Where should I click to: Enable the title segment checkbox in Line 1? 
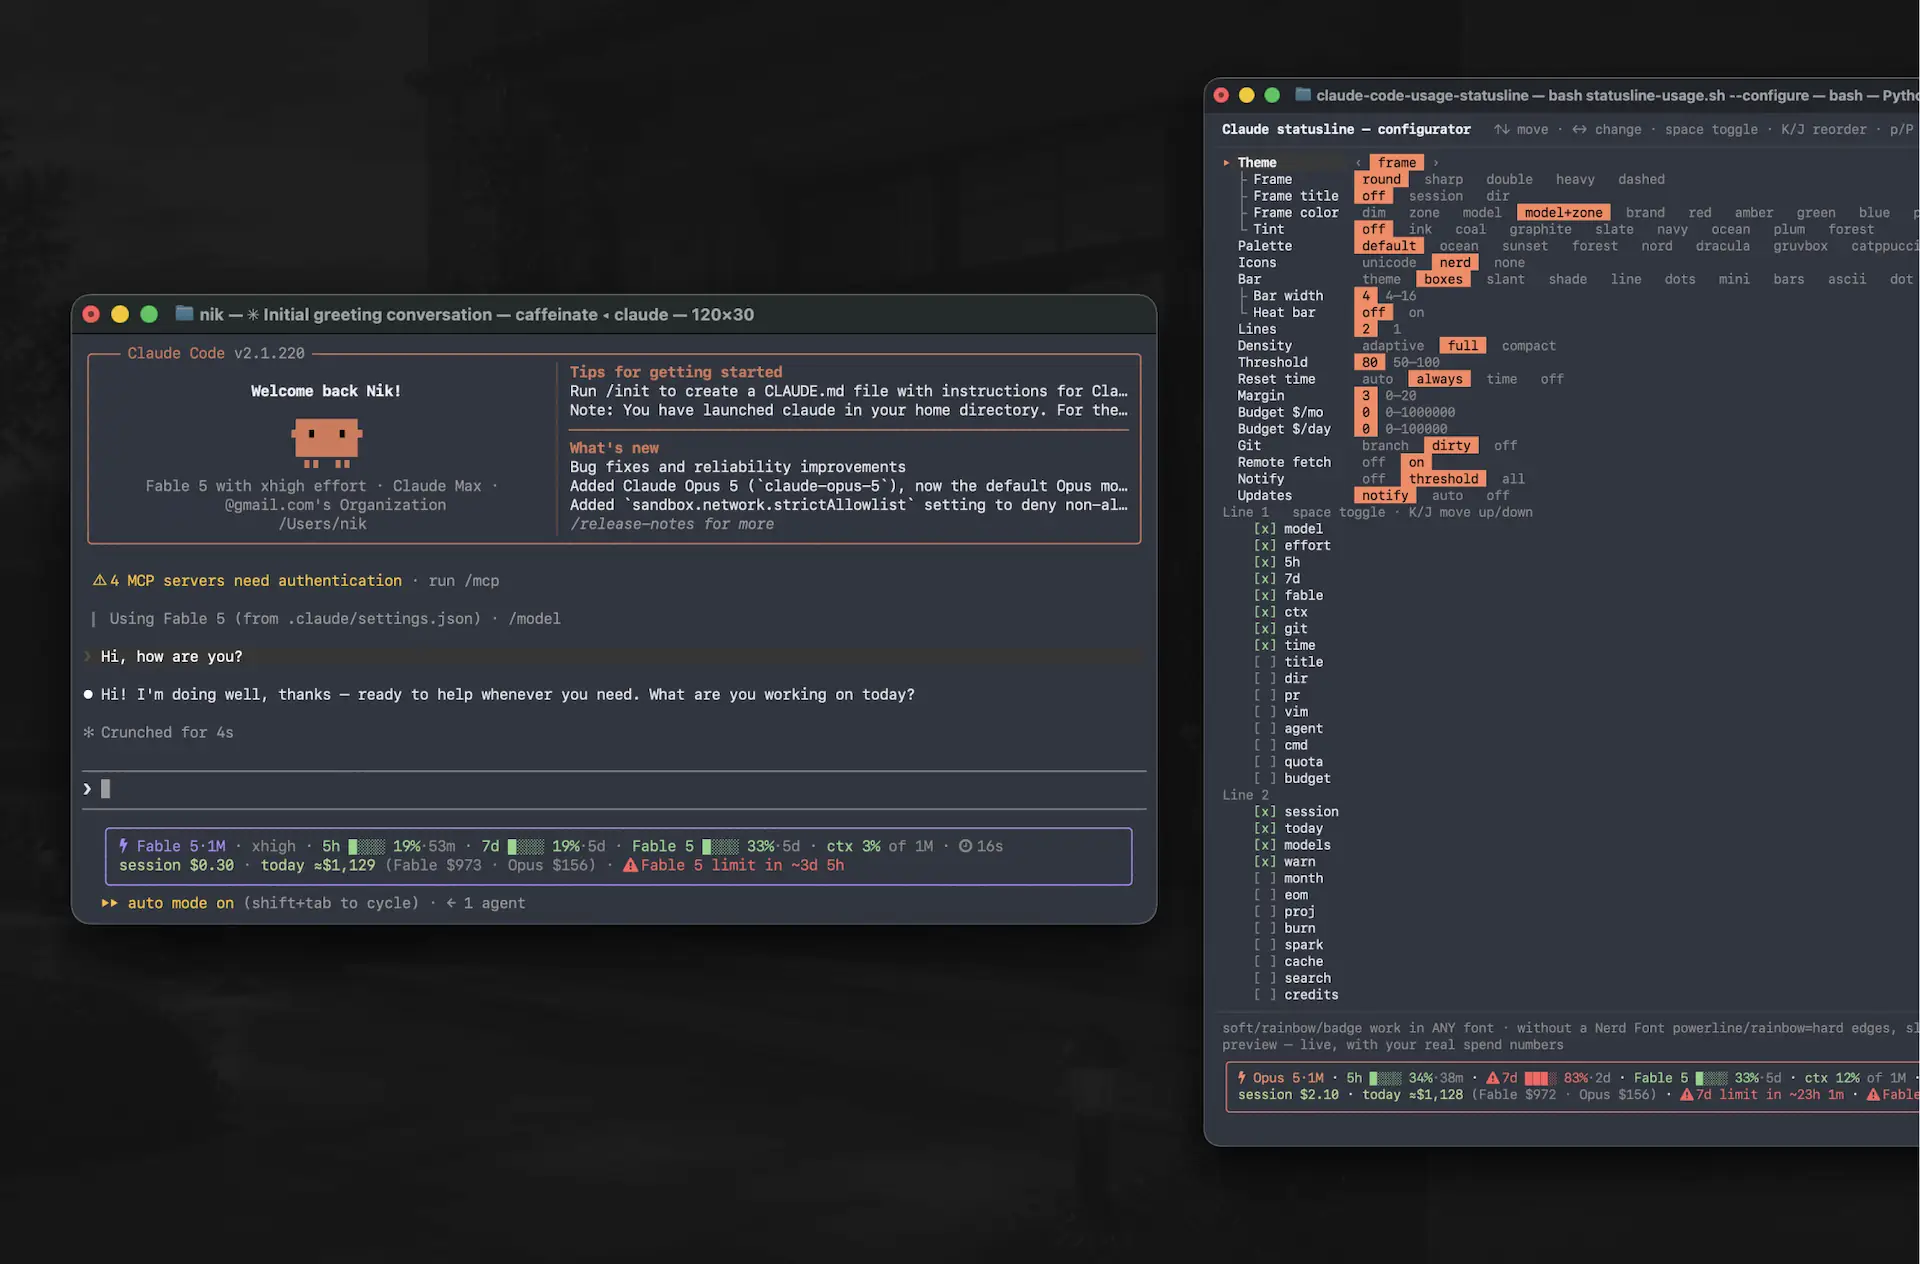pos(1265,662)
